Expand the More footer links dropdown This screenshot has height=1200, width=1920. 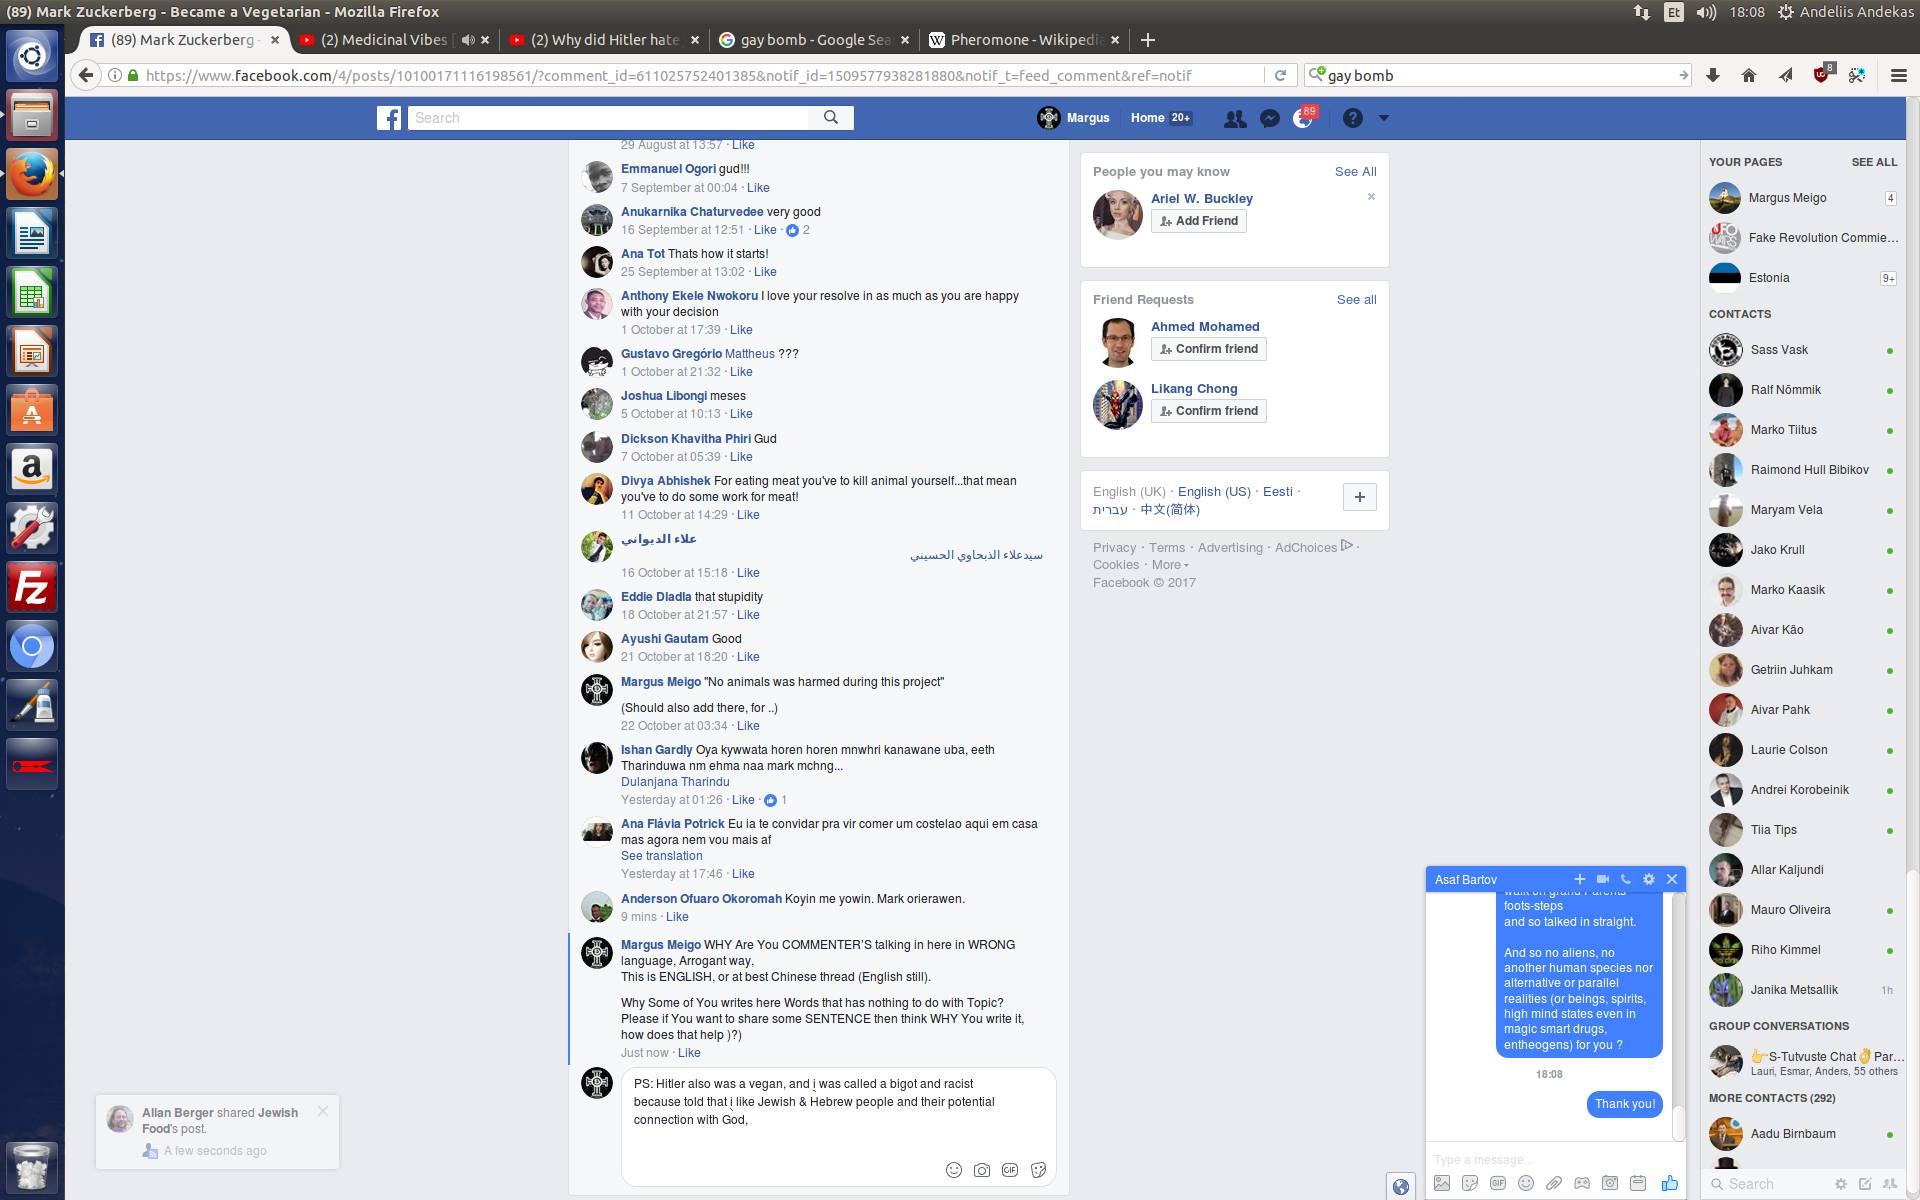coord(1170,565)
